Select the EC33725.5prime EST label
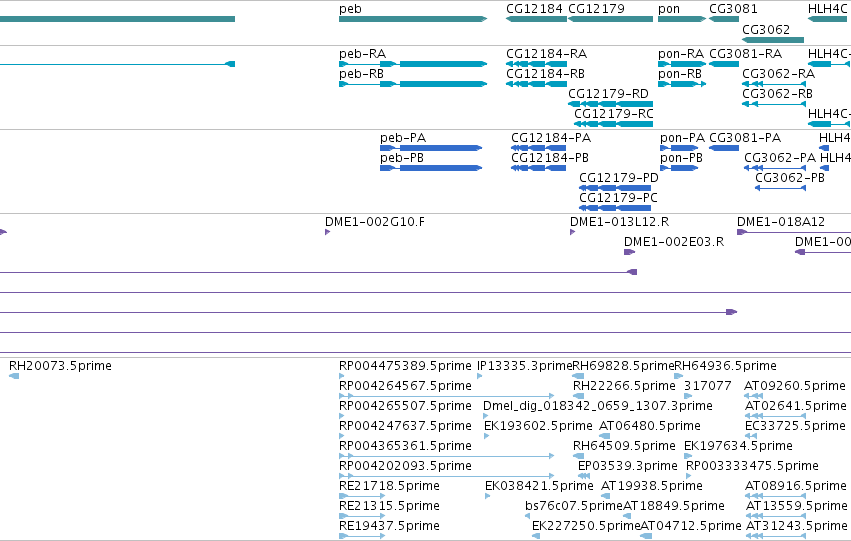 [x=796, y=426]
